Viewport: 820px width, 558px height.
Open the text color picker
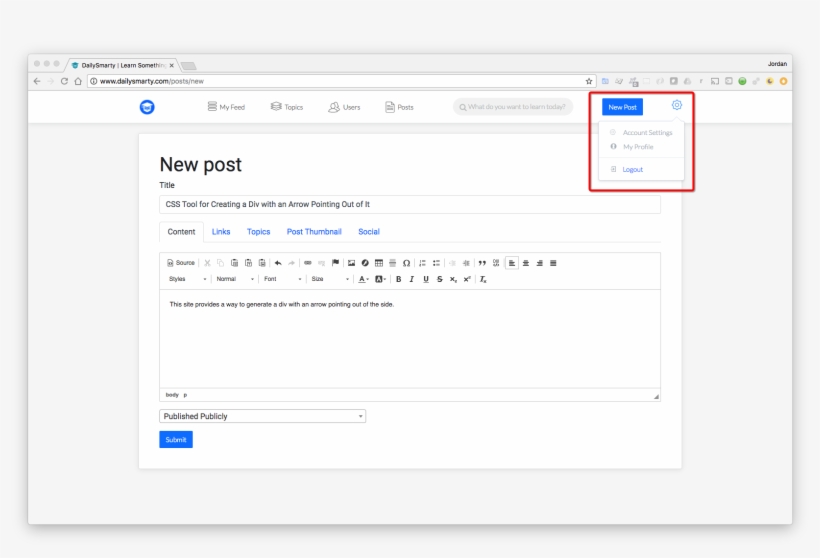pyautogui.click(x=364, y=279)
